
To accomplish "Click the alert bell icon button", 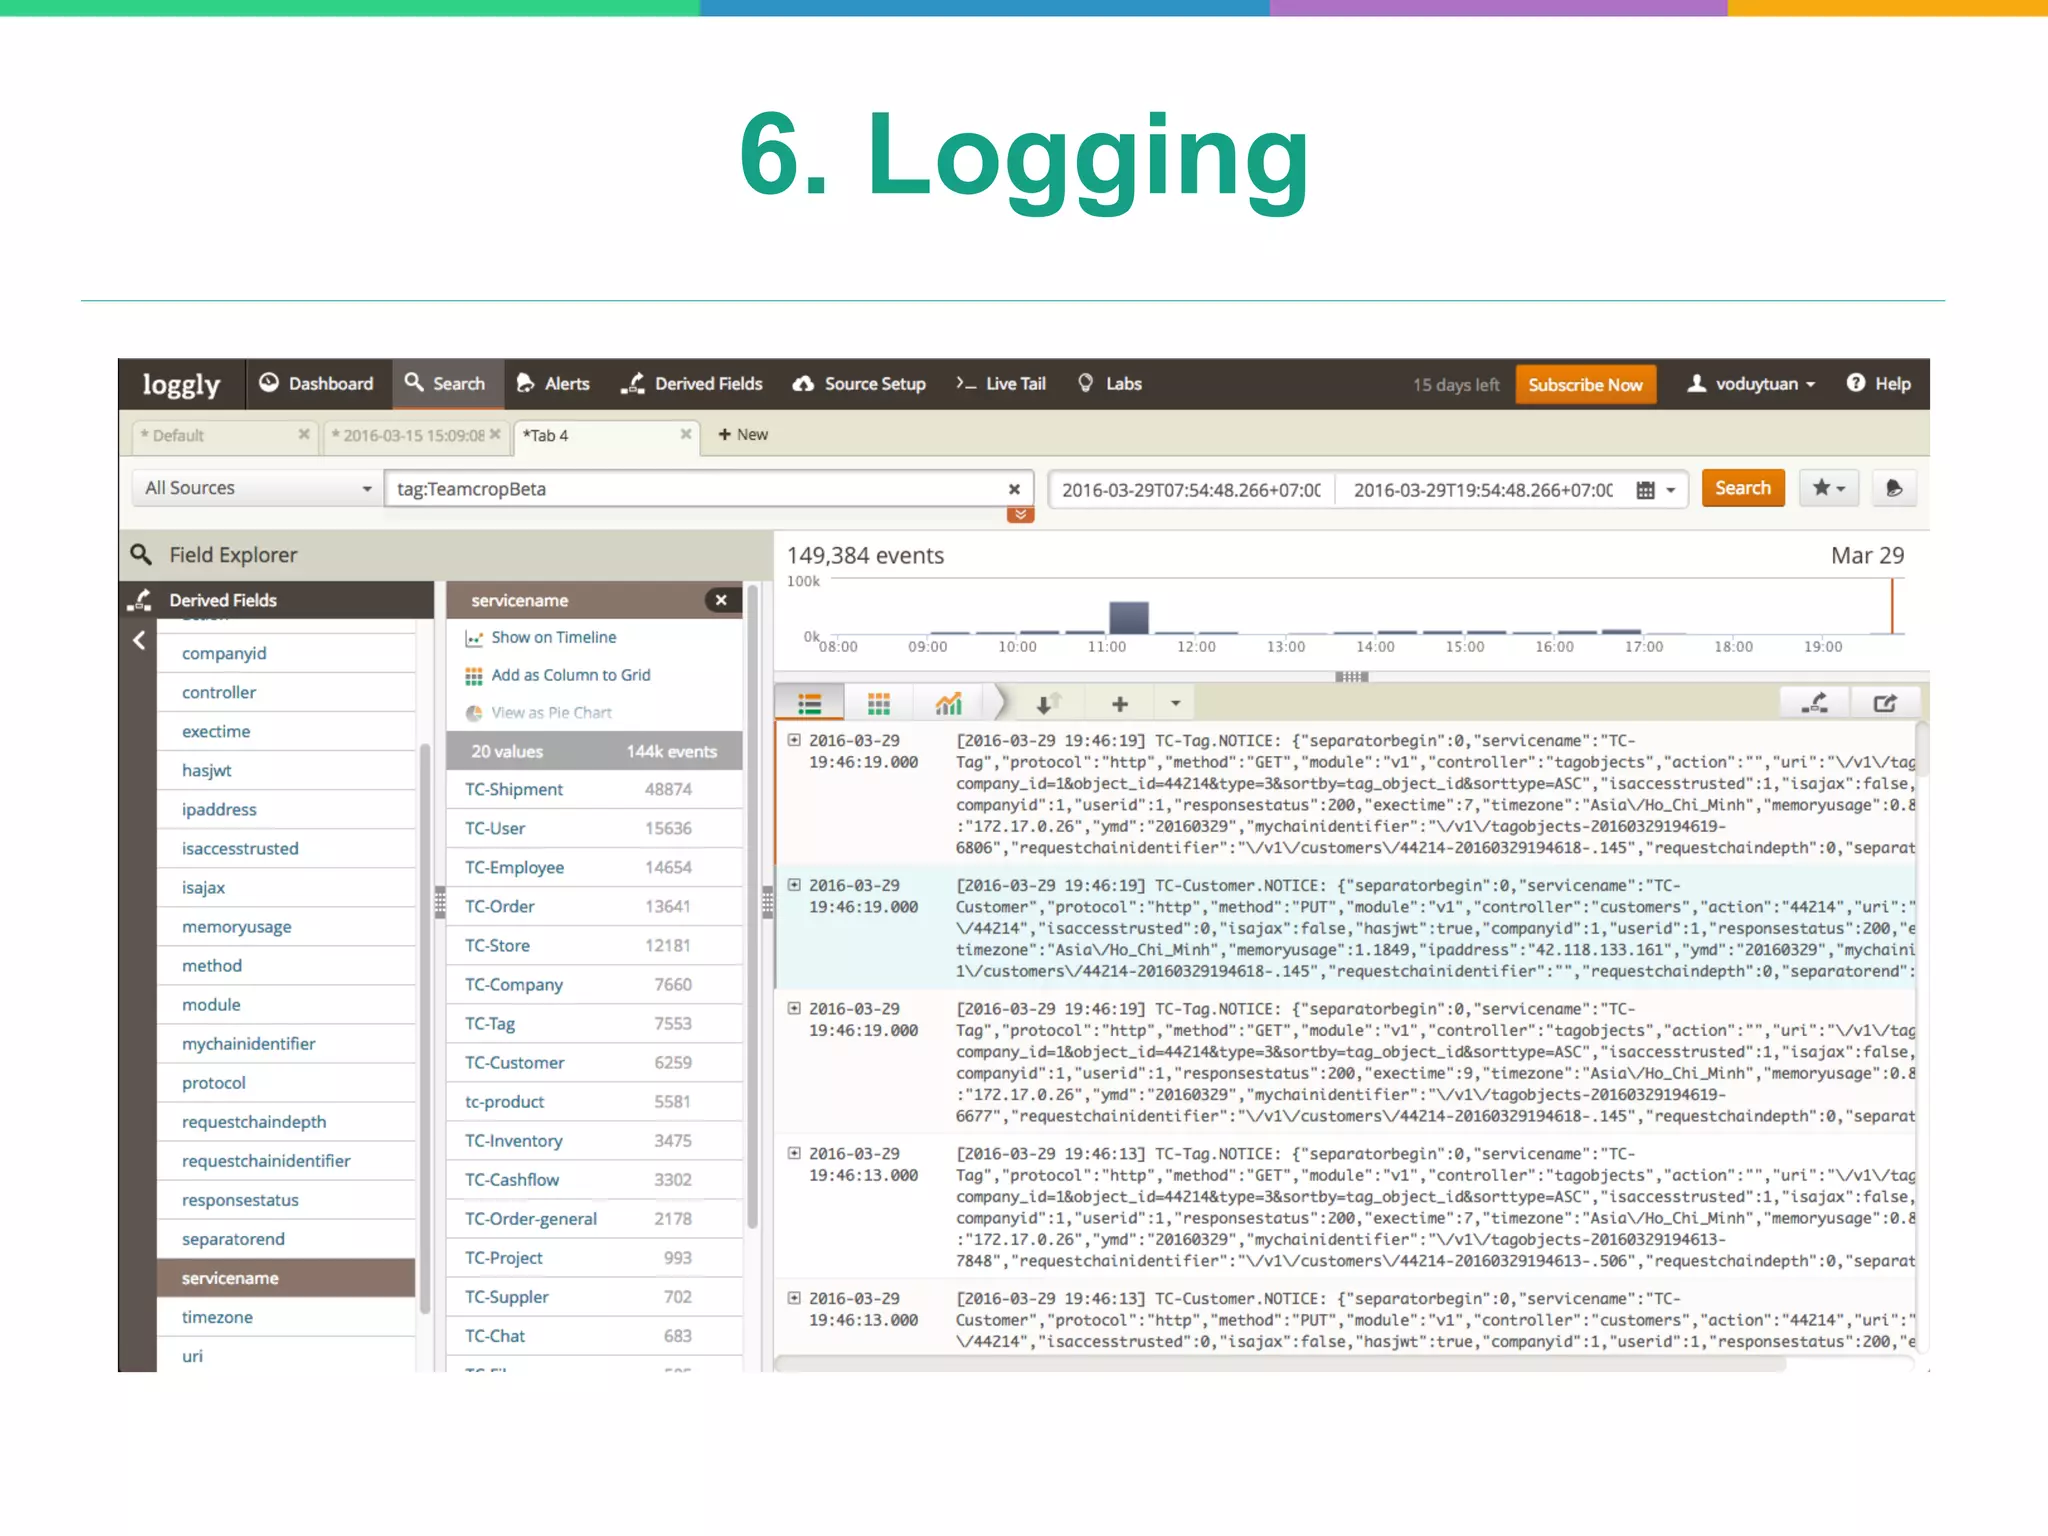I will (1893, 488).
